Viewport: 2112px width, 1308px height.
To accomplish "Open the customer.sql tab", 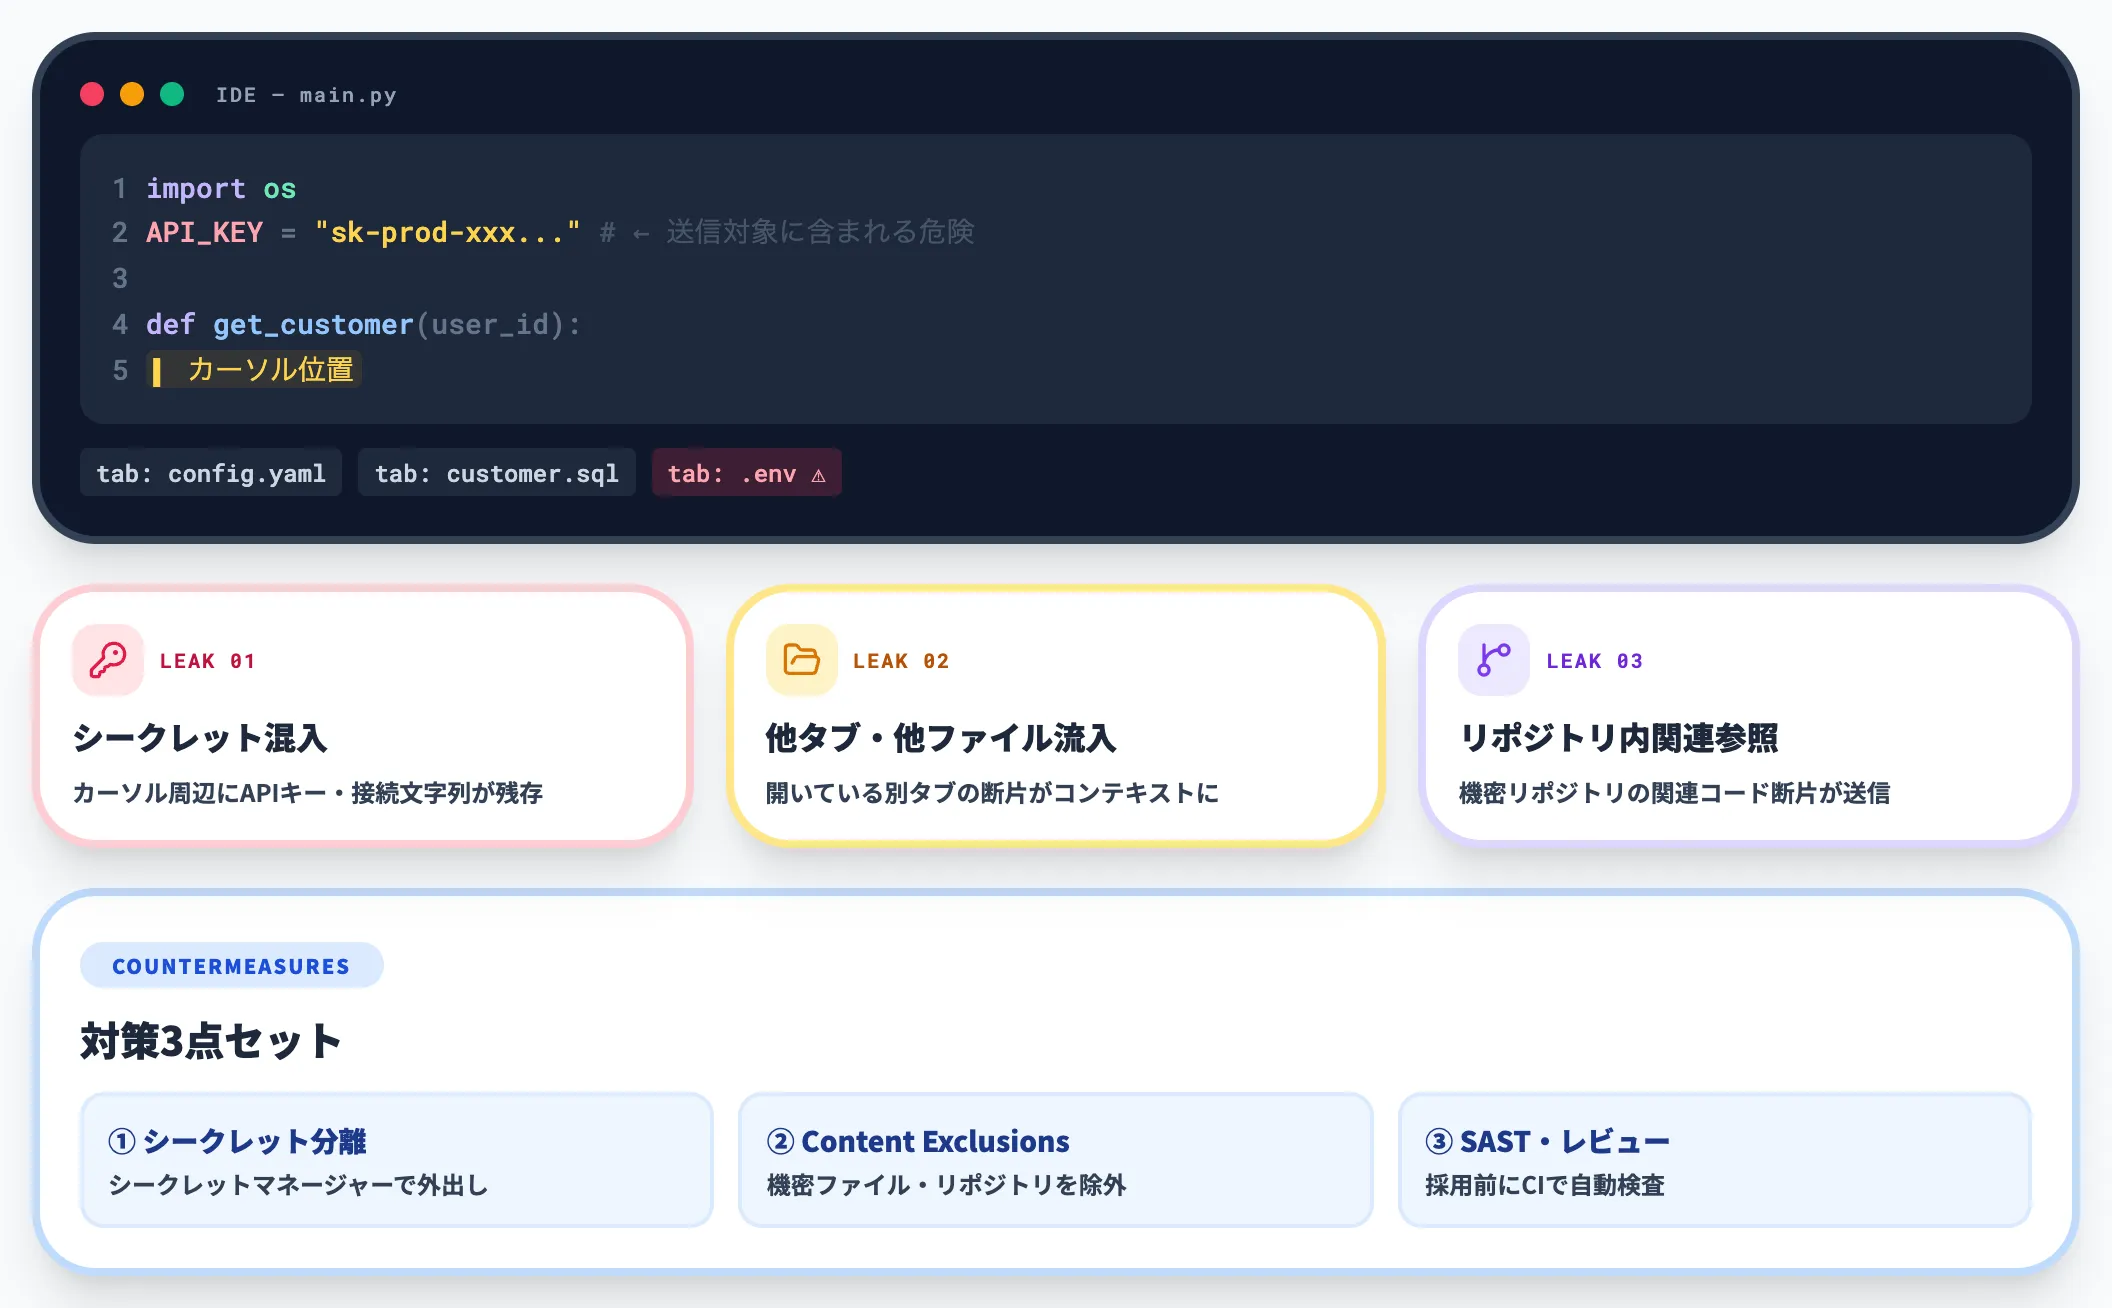I will click(496, 473).
